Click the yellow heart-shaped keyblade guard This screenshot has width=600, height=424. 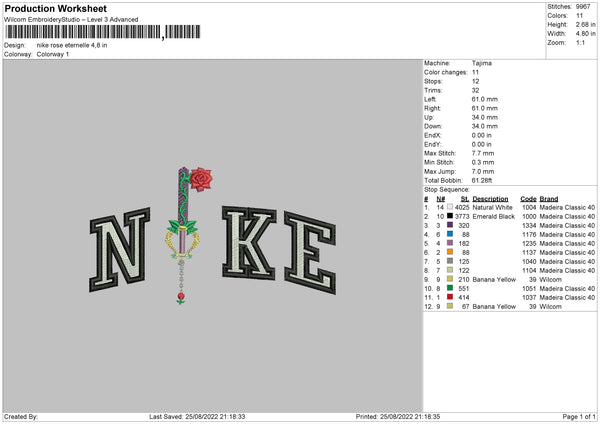pos(182,244)
